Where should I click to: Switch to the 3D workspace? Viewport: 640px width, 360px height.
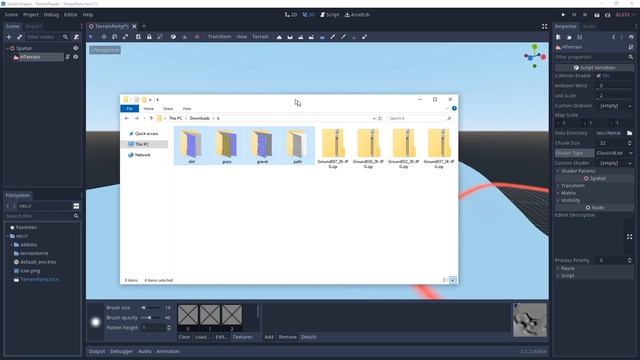(x=309, y=15)
